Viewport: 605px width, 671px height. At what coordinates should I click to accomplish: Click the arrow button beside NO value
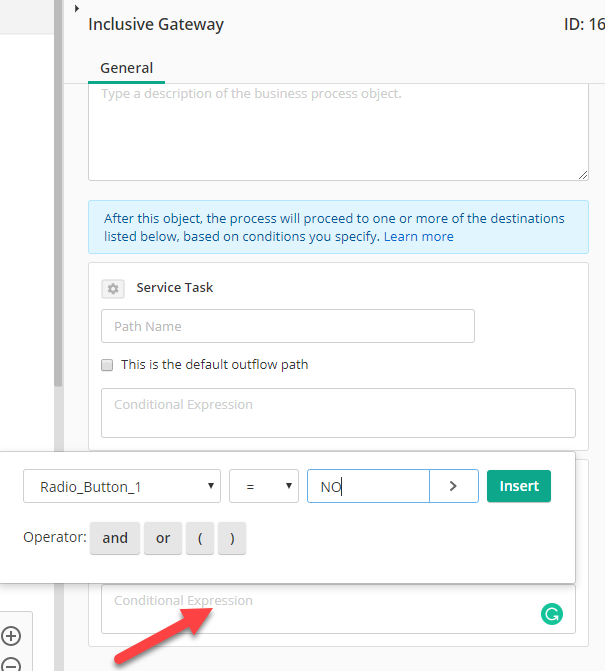tap(454, 486)
